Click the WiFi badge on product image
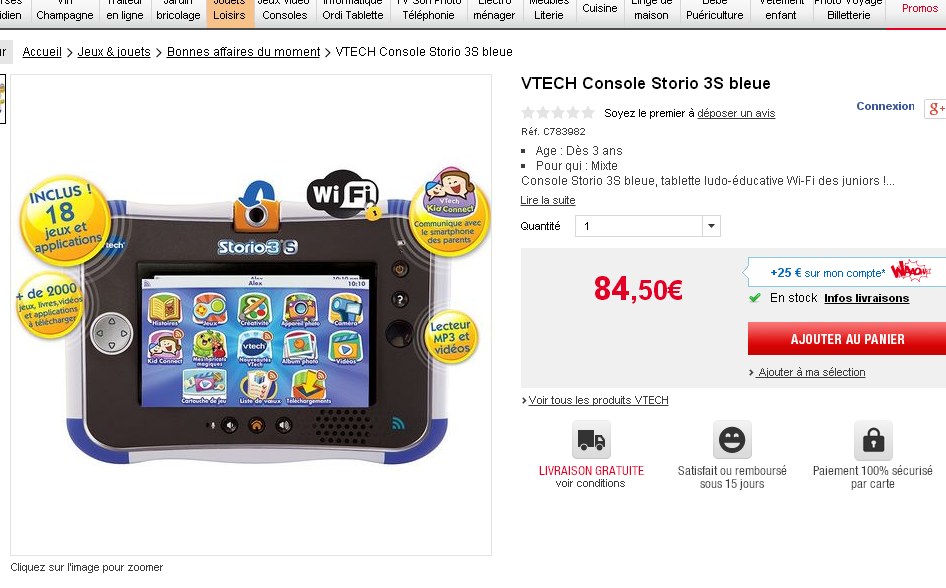946x588 pixels. click(343, 193)
